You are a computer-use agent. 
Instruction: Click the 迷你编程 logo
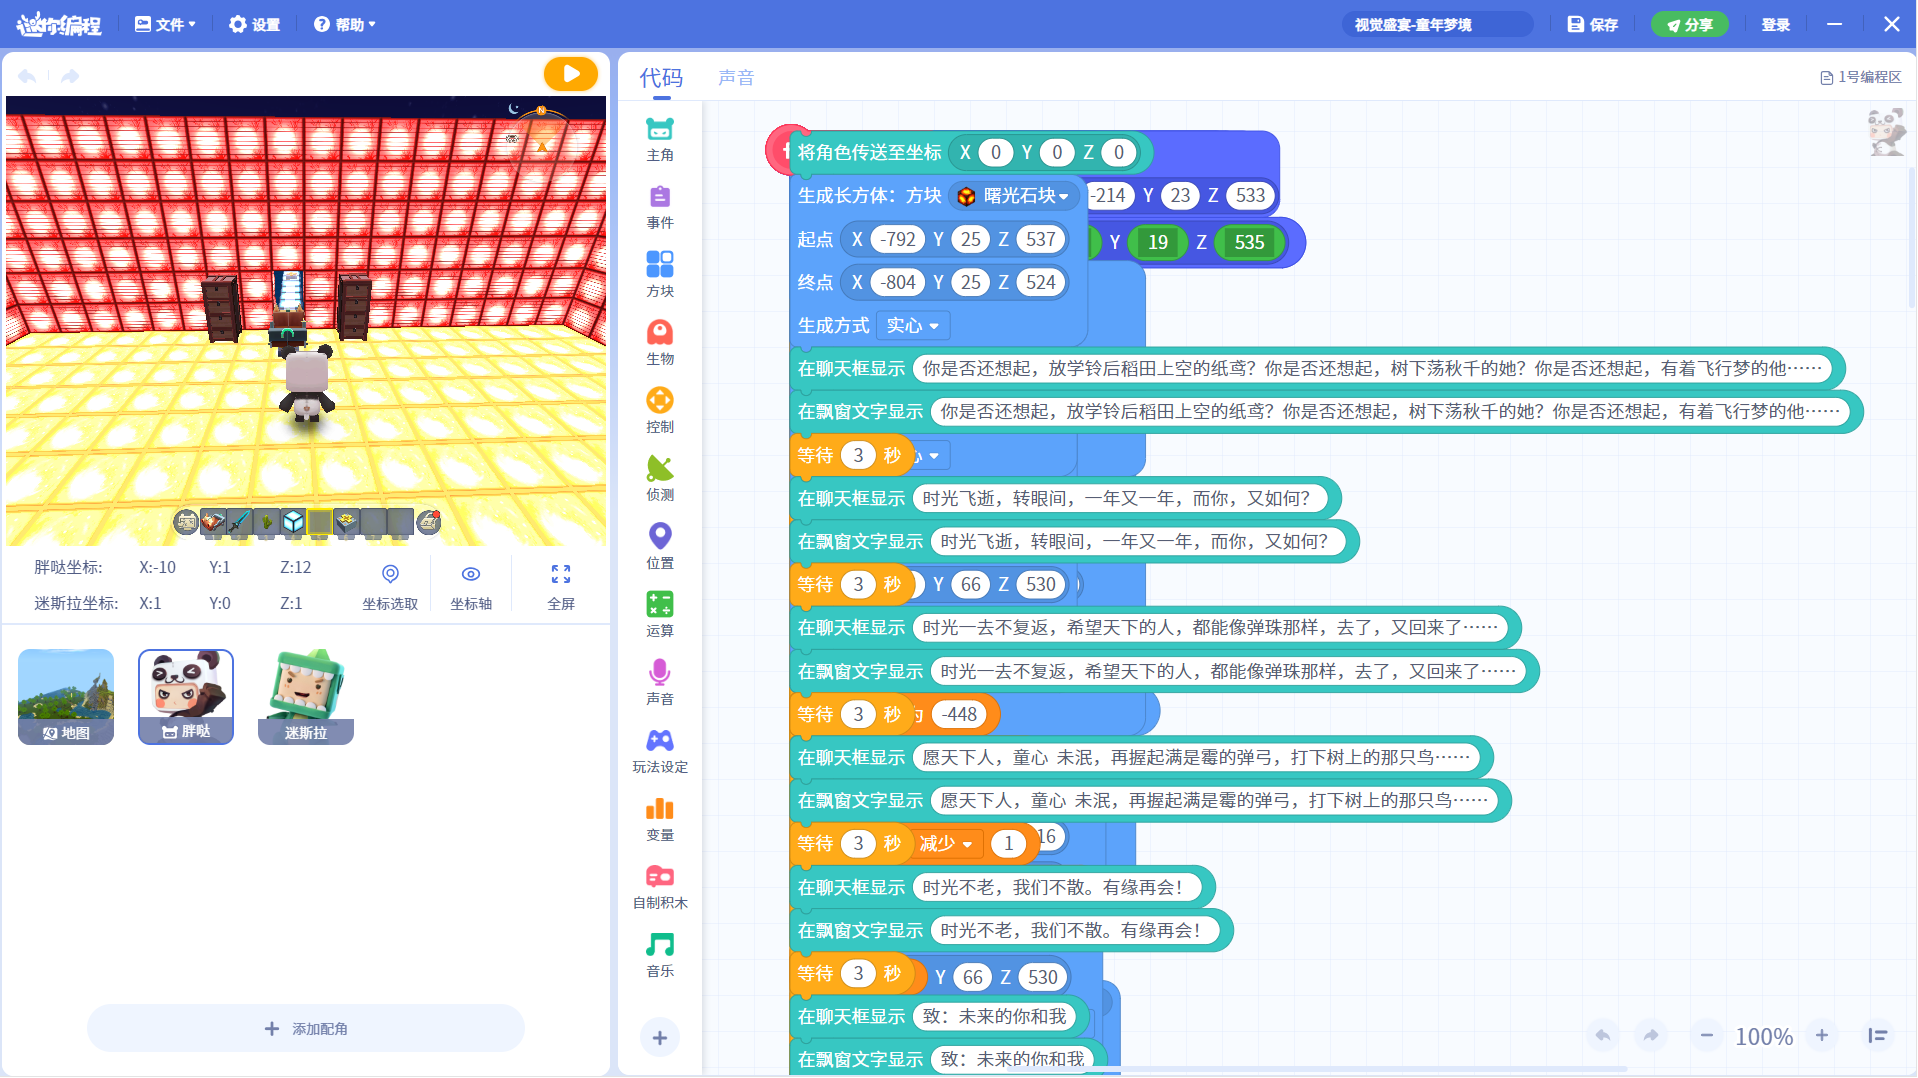(58, 24)
